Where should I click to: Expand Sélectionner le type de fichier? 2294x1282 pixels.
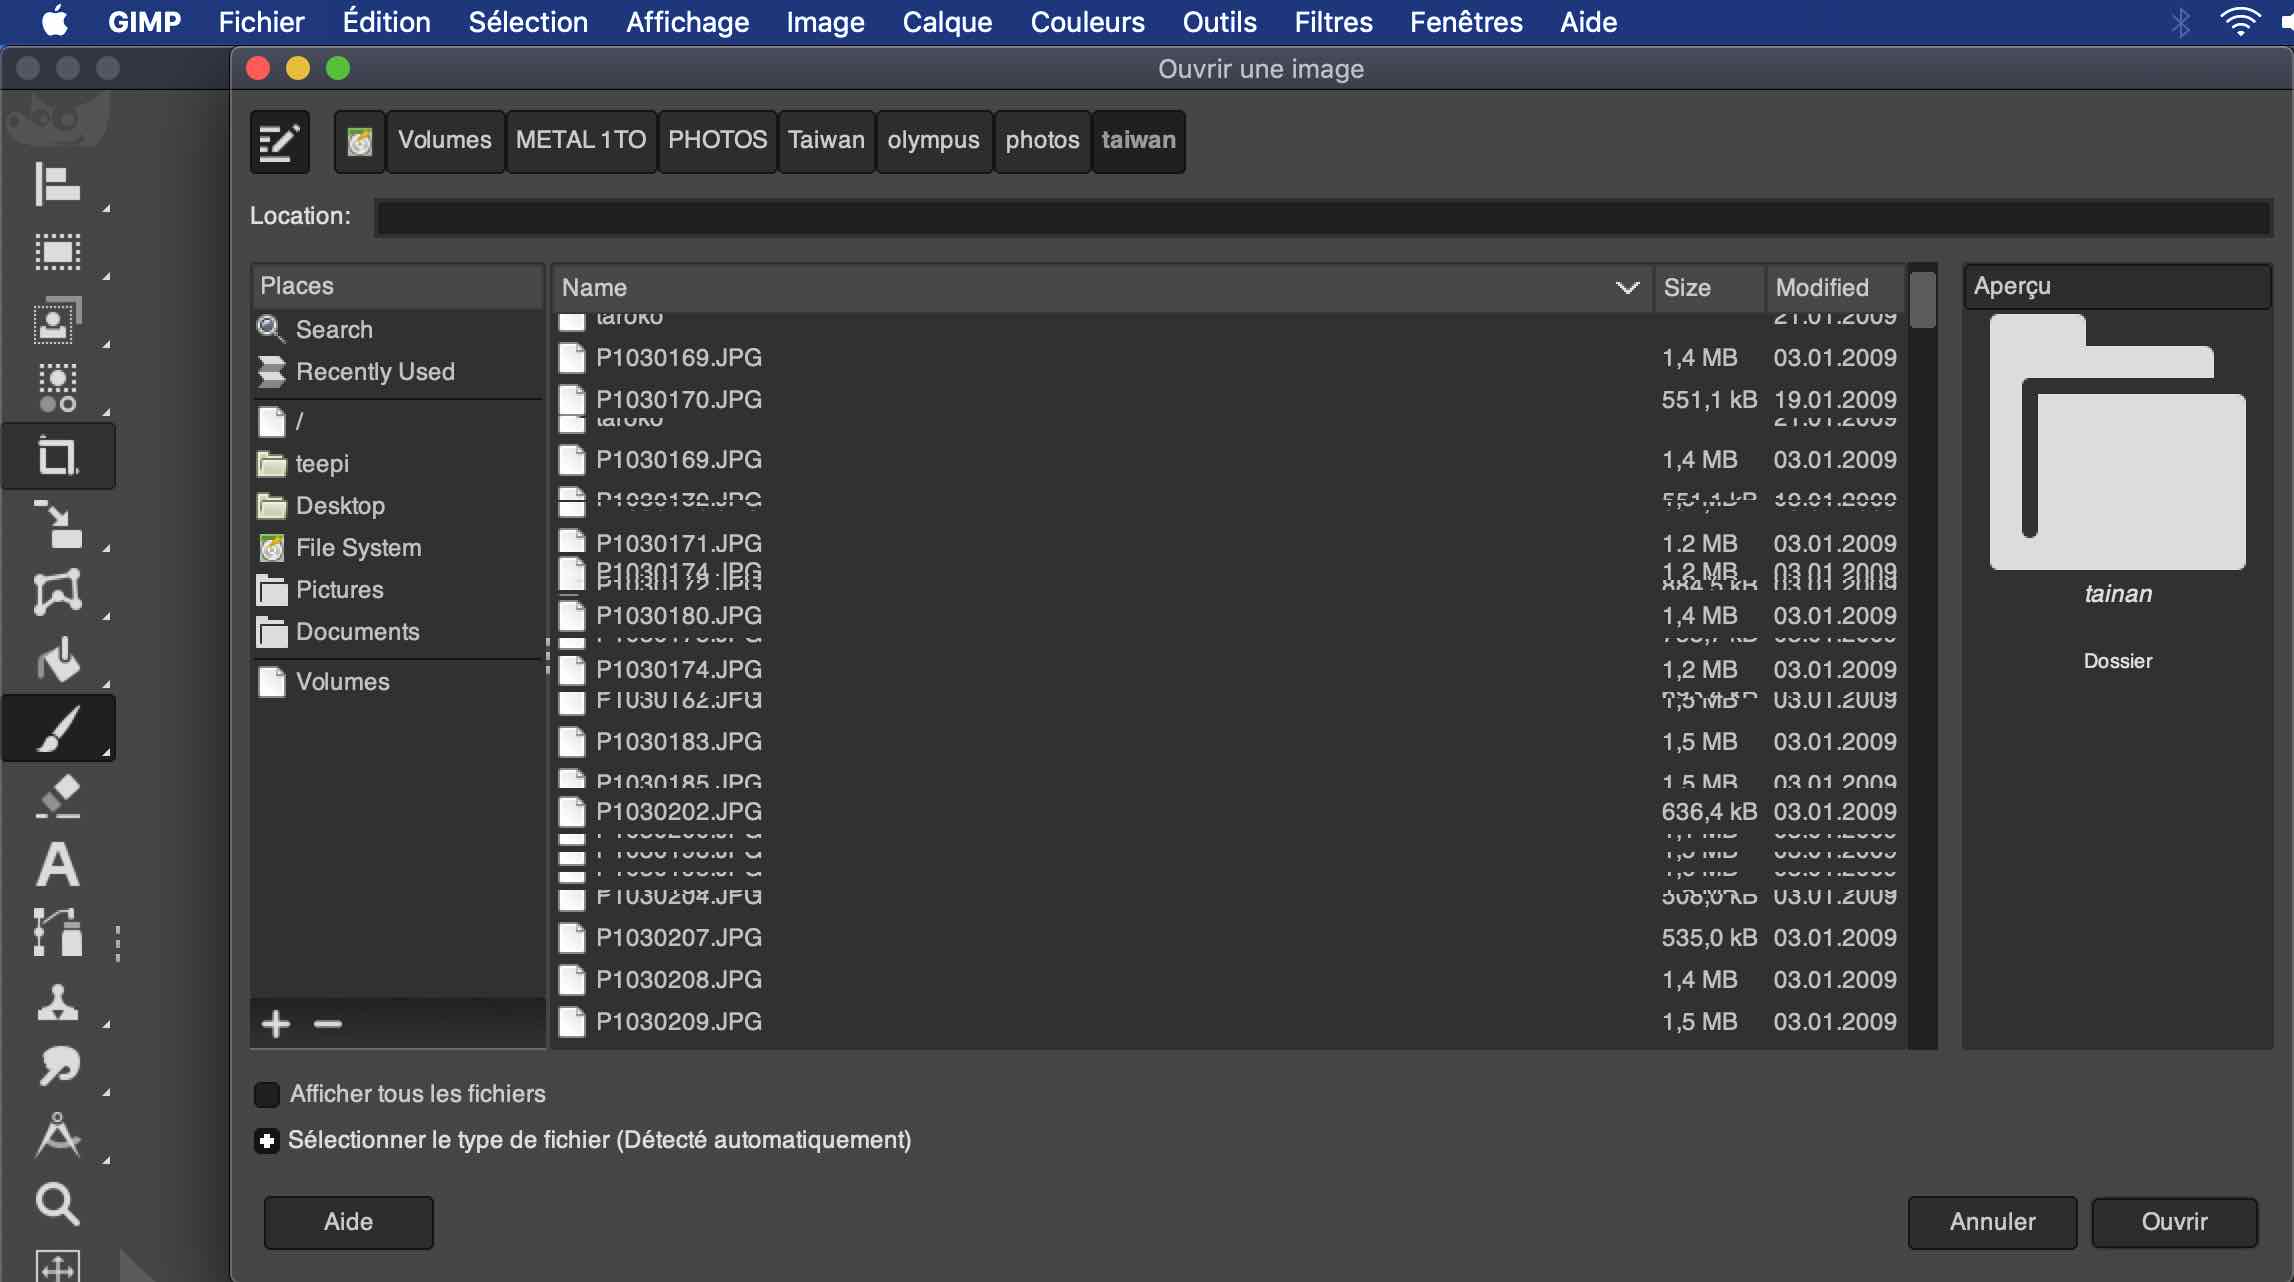[x=267, y=1141]
